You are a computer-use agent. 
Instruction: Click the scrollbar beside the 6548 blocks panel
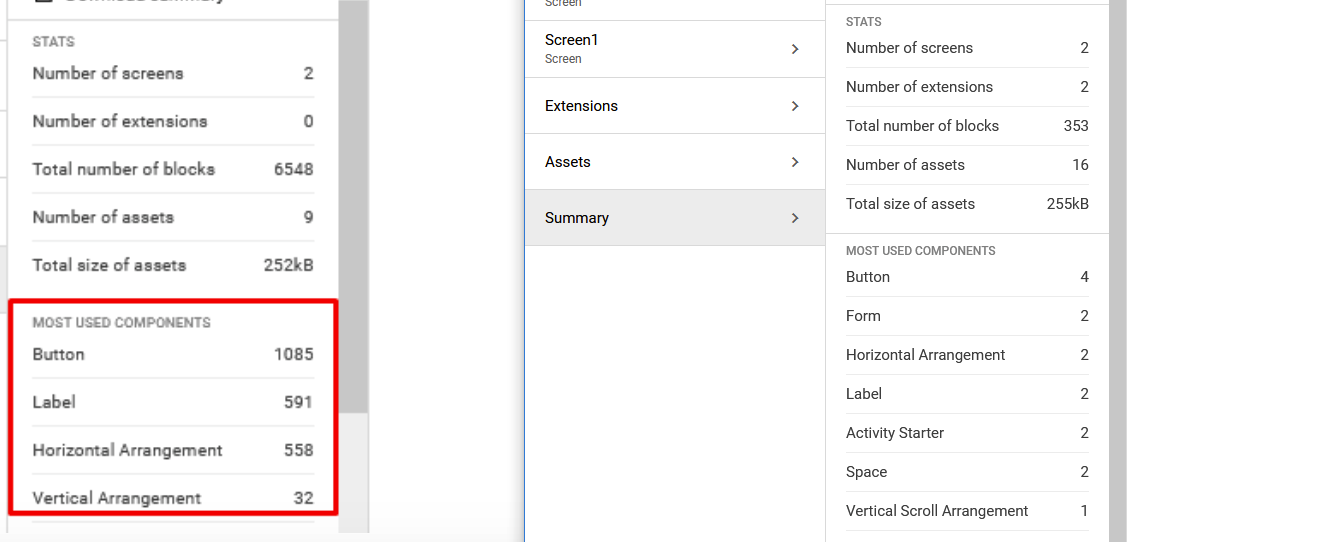tap(353, 200)
